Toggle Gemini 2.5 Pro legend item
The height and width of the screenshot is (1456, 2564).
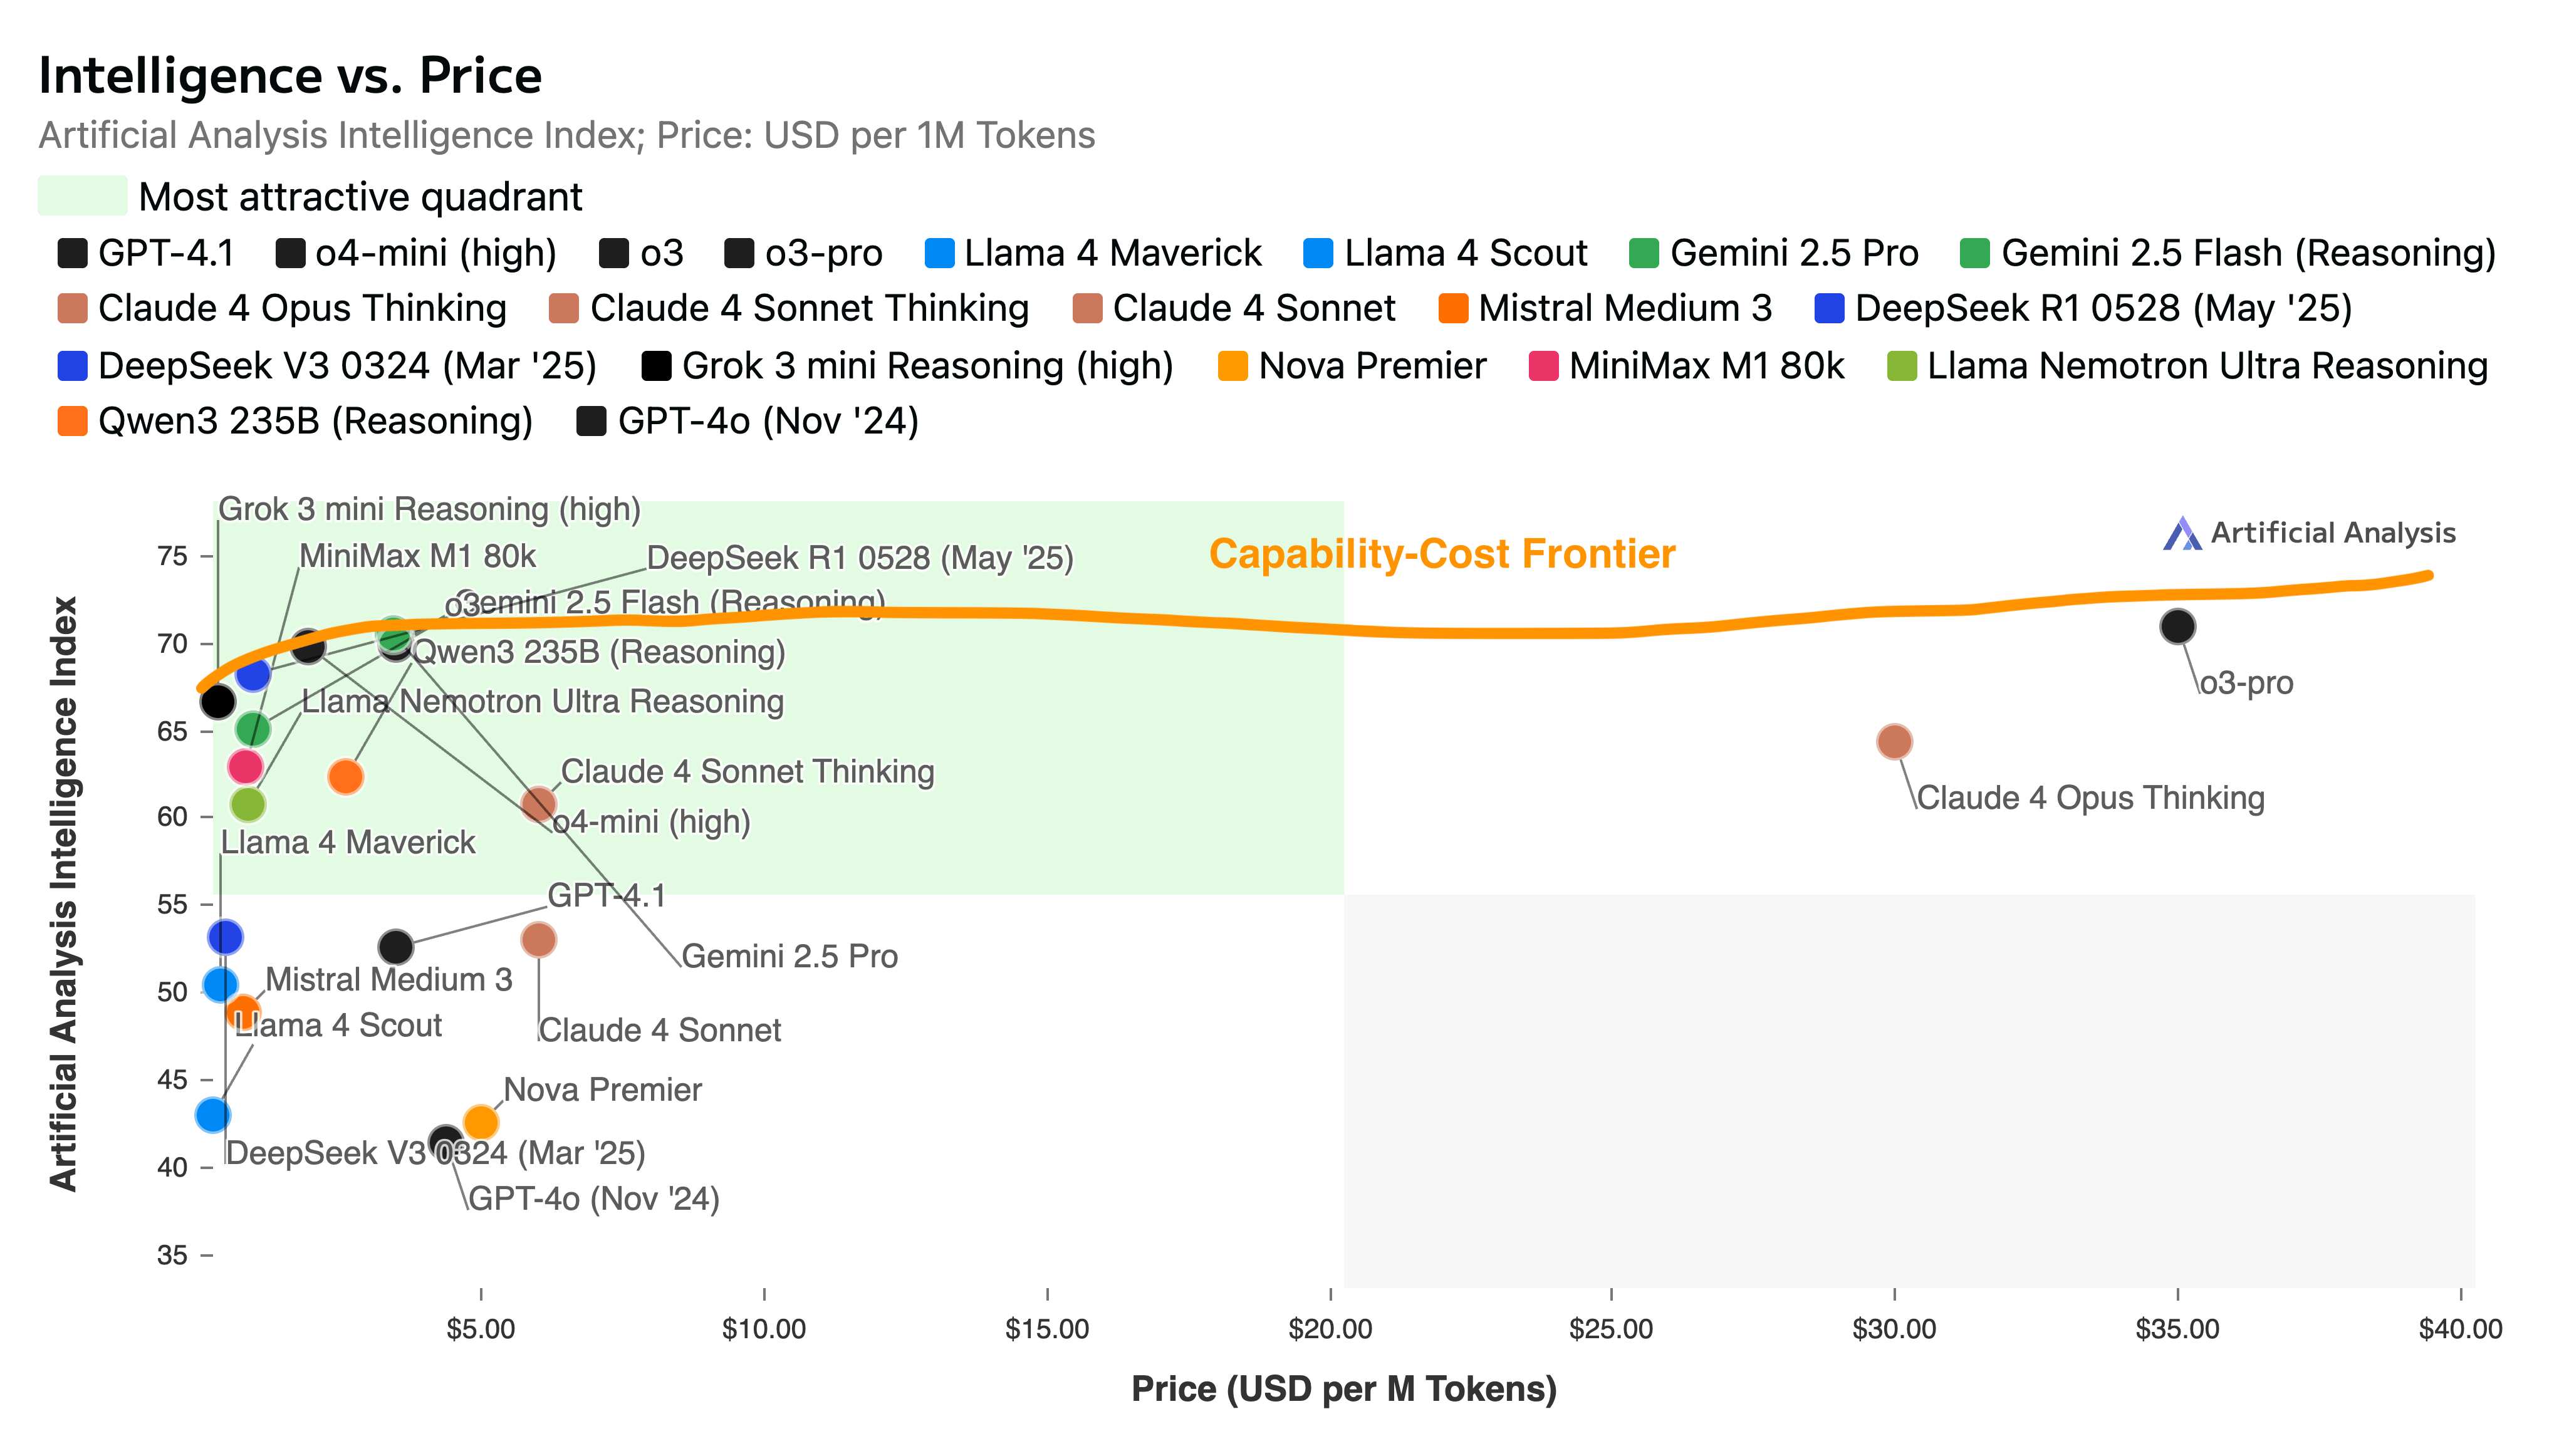point(1774,254)
